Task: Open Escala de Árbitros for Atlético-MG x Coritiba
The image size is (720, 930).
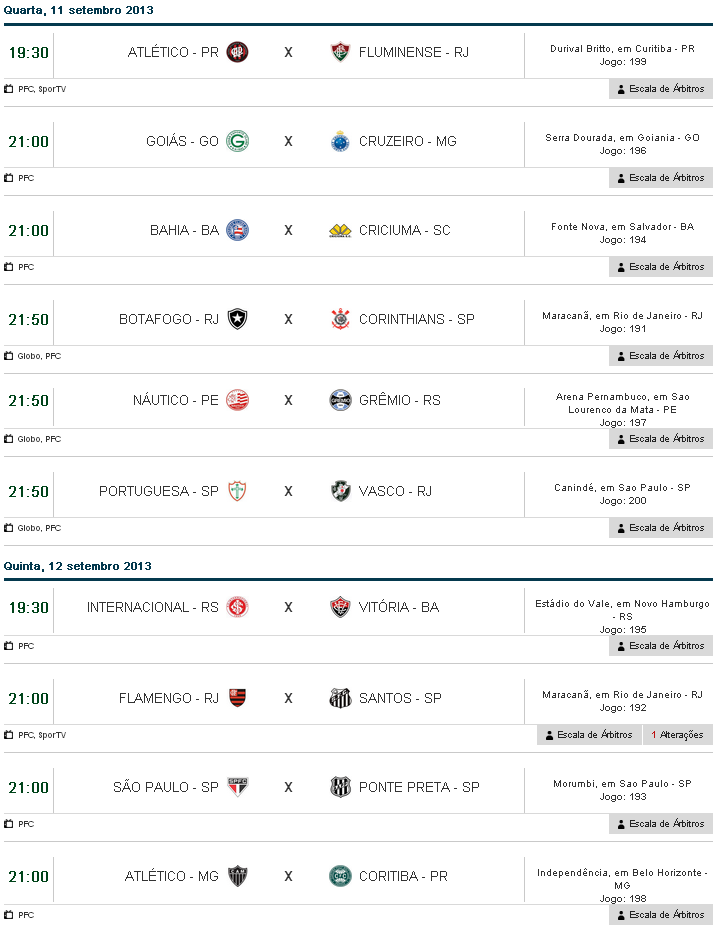Action: point(661,914)
